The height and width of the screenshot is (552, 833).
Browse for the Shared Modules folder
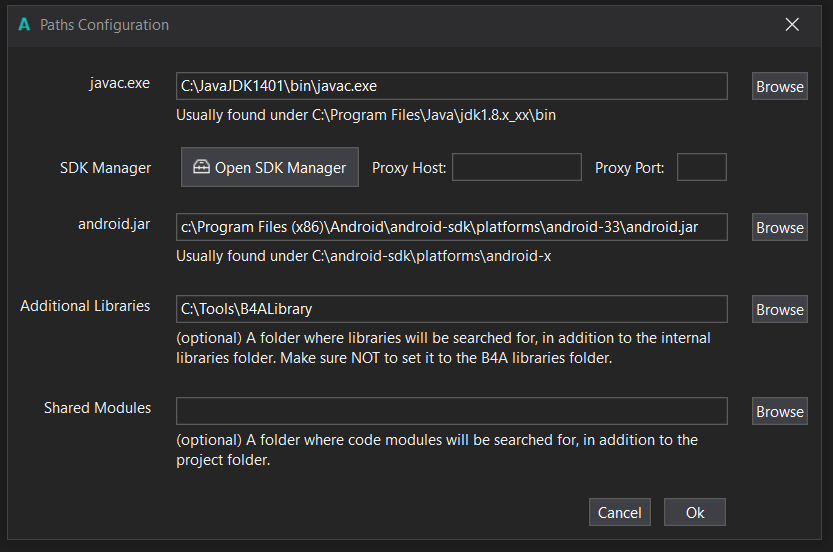(779, 412)
